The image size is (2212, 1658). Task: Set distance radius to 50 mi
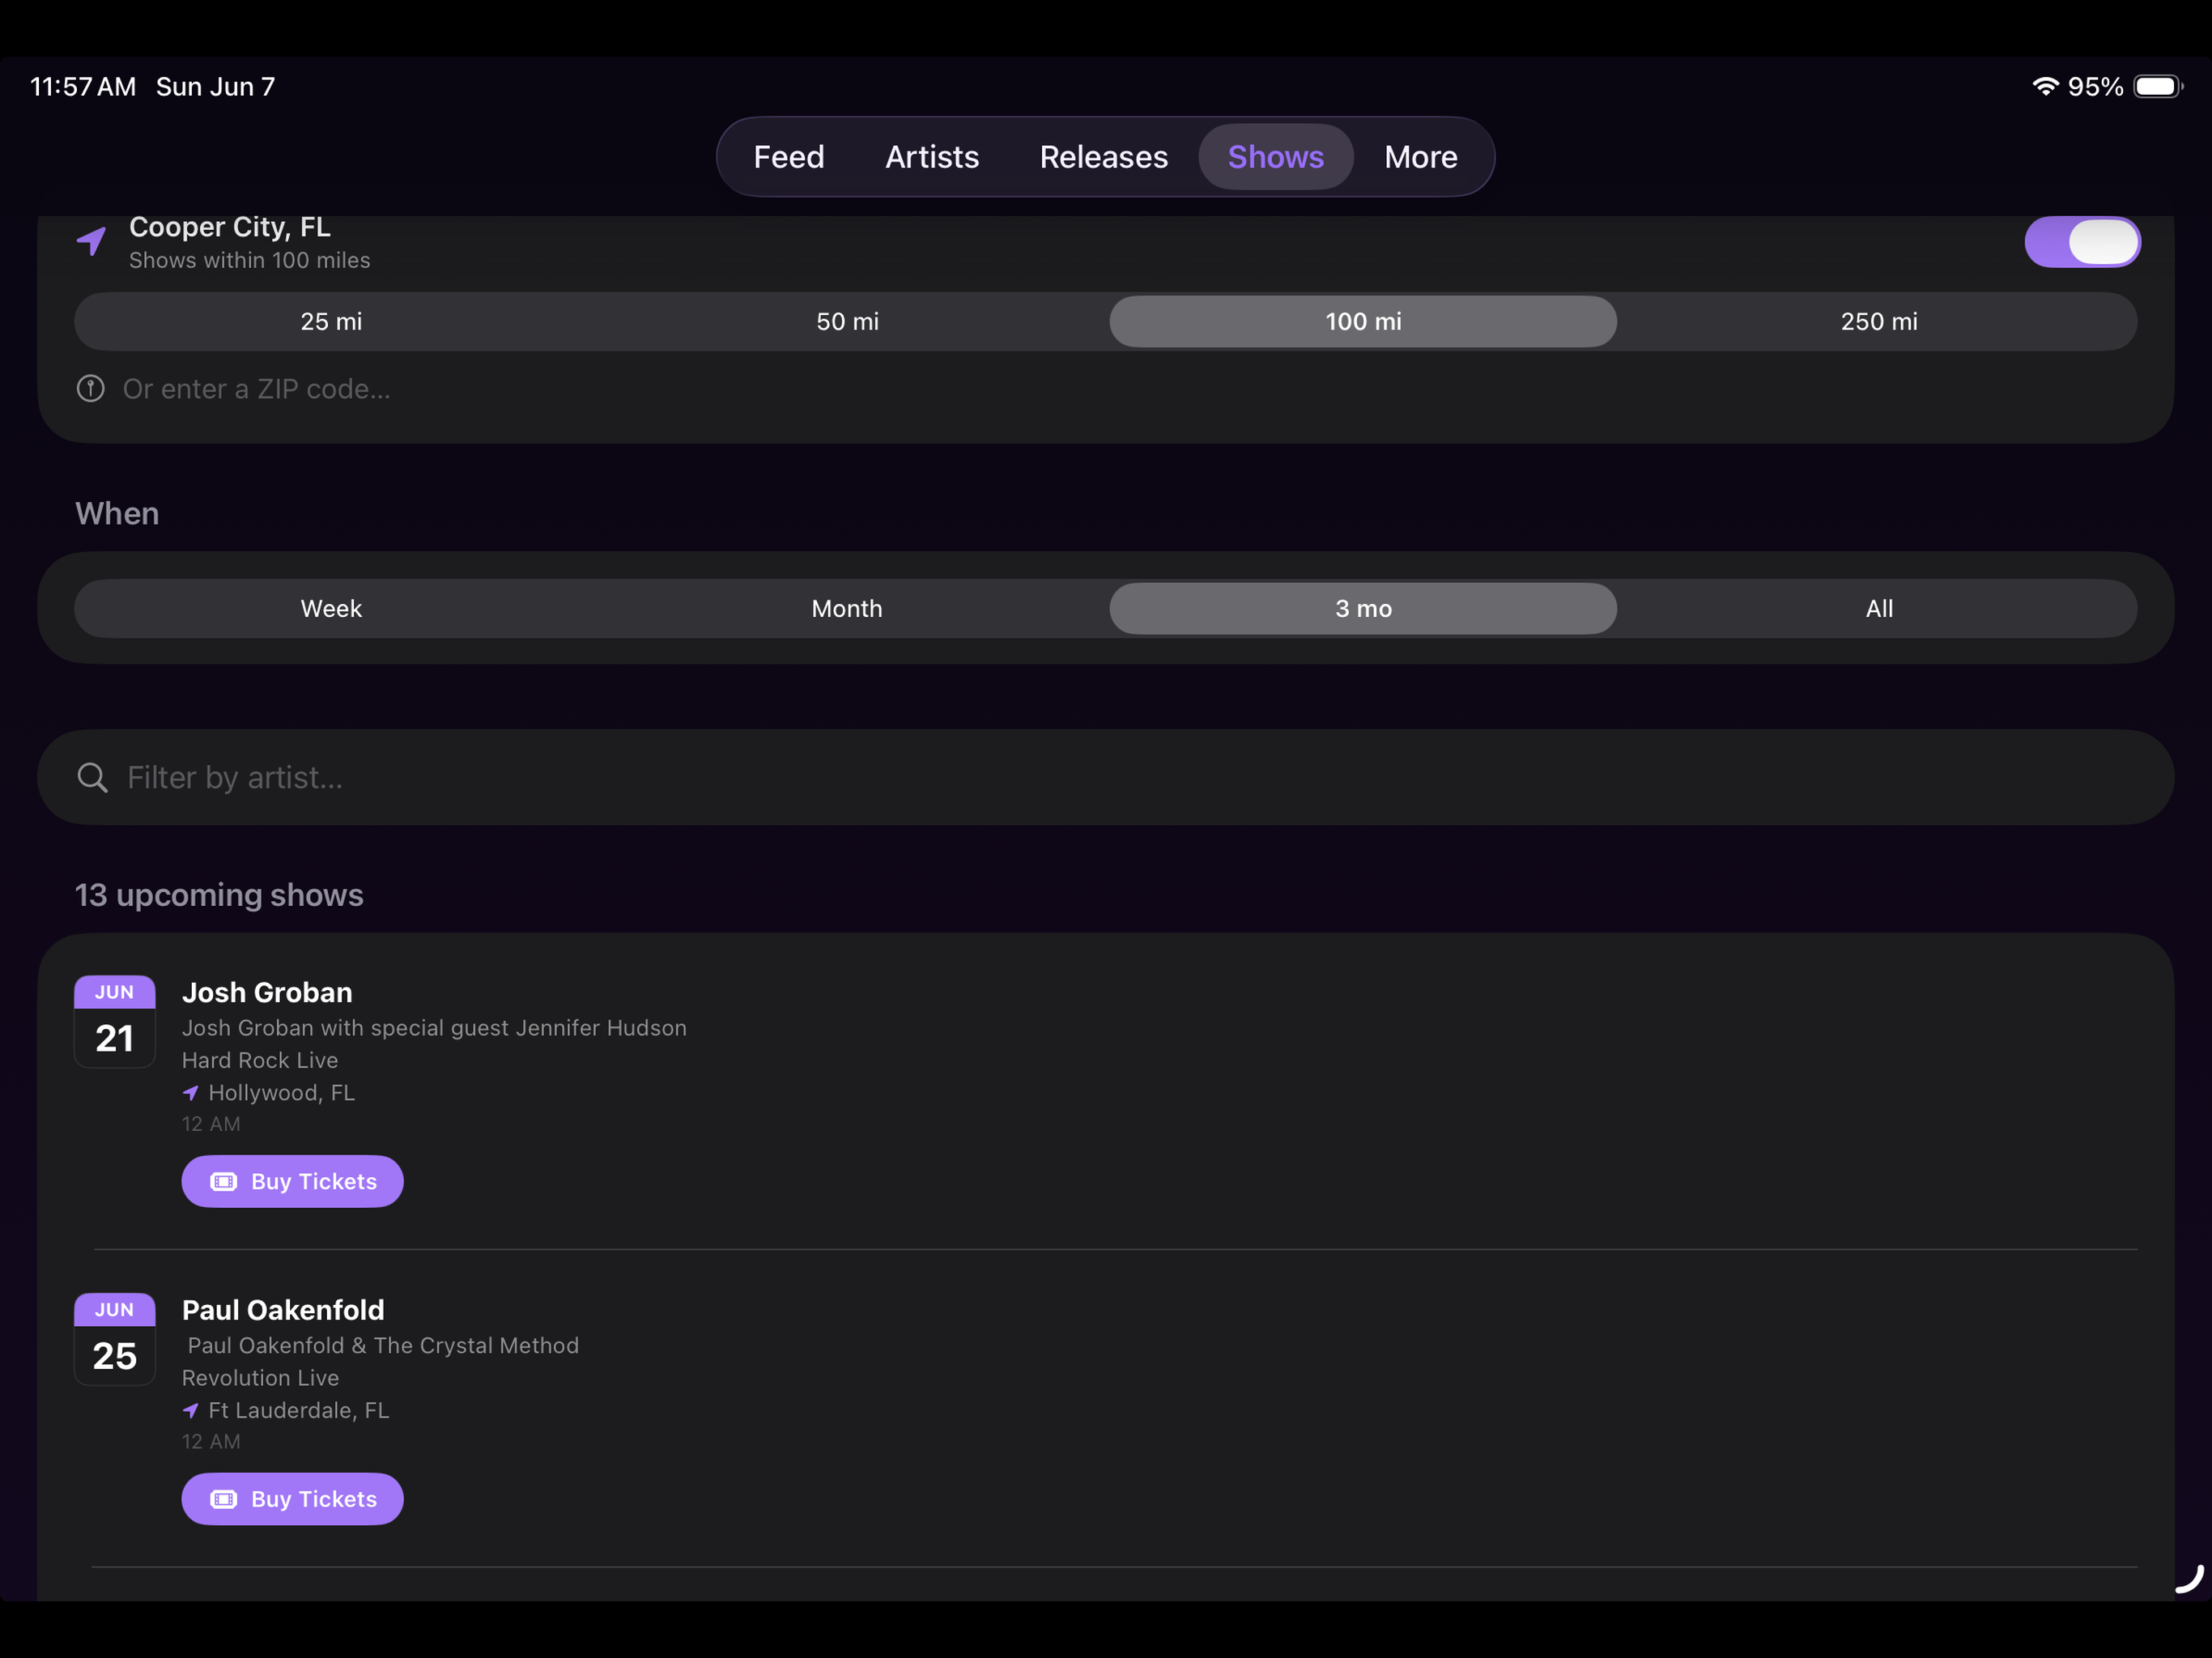pyautogui.click(x=847, y=322)
